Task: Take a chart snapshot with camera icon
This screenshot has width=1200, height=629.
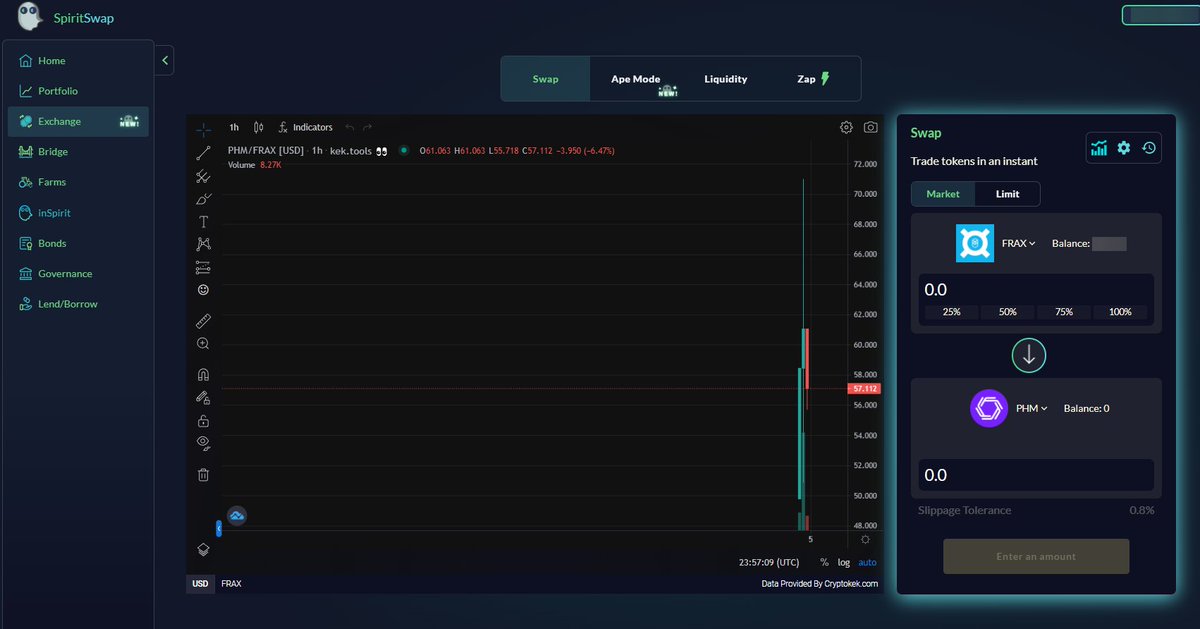Action: 871,127
